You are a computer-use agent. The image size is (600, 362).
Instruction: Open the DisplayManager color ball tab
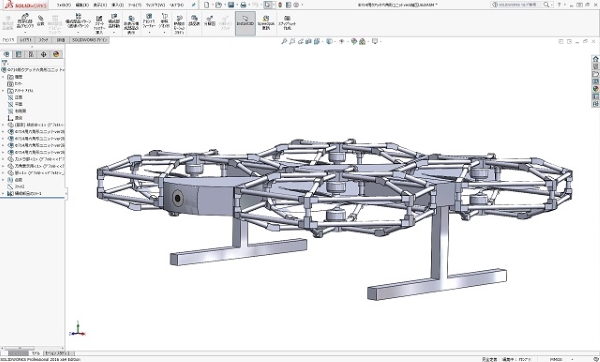pos(56,54)
